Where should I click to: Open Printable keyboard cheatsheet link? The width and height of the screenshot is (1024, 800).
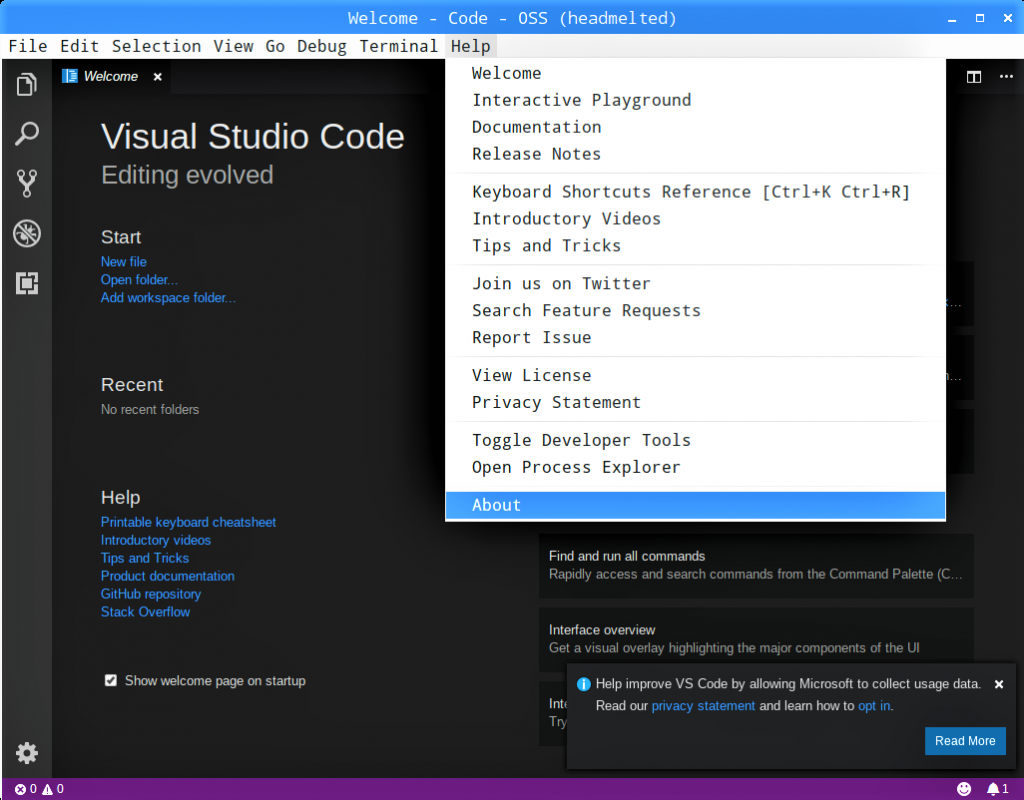click(x=188, y=522)
